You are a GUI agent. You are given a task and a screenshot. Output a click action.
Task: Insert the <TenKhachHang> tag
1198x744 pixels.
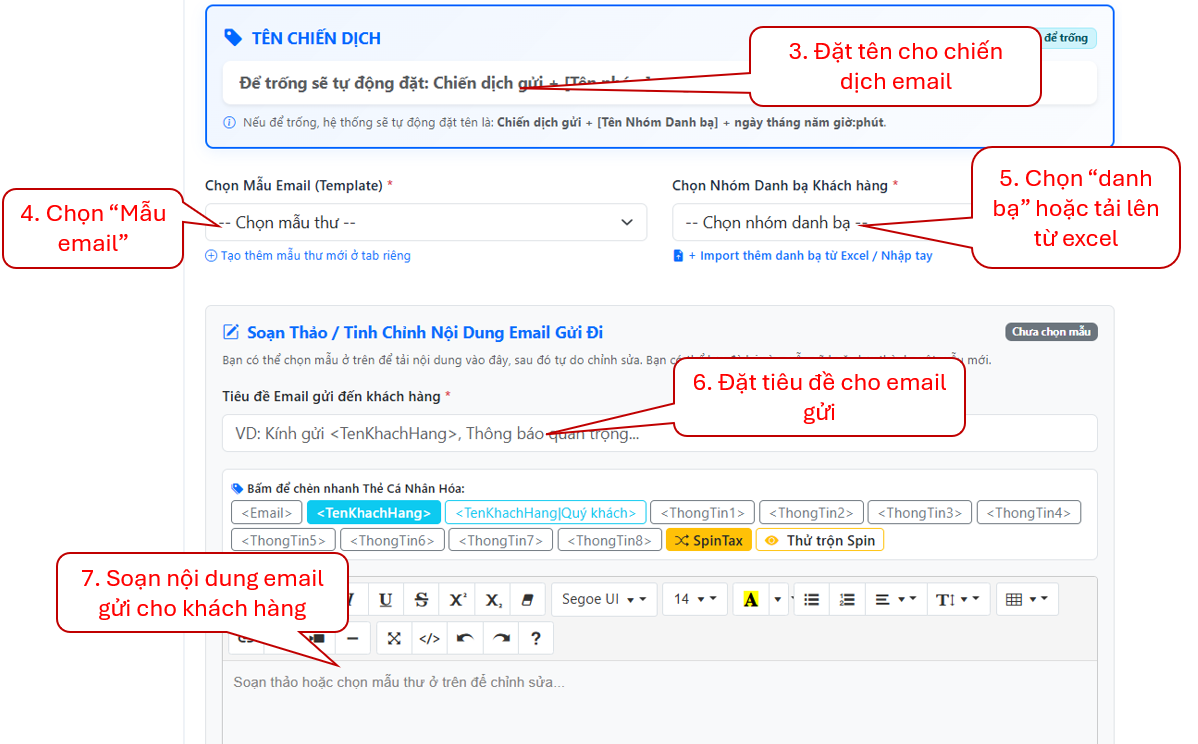click(374, 513)
